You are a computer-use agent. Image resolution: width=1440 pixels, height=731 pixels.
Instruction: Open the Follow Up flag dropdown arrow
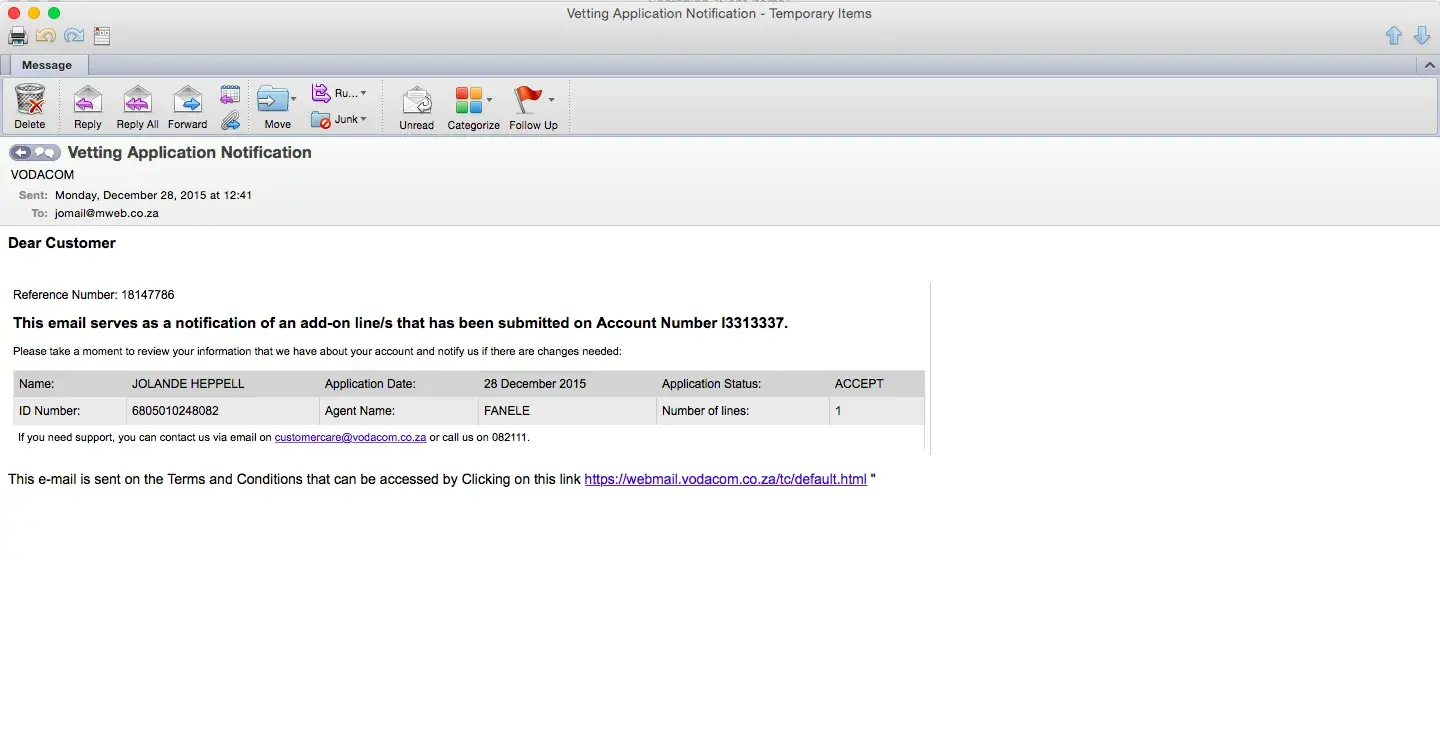tap(551, 99)
